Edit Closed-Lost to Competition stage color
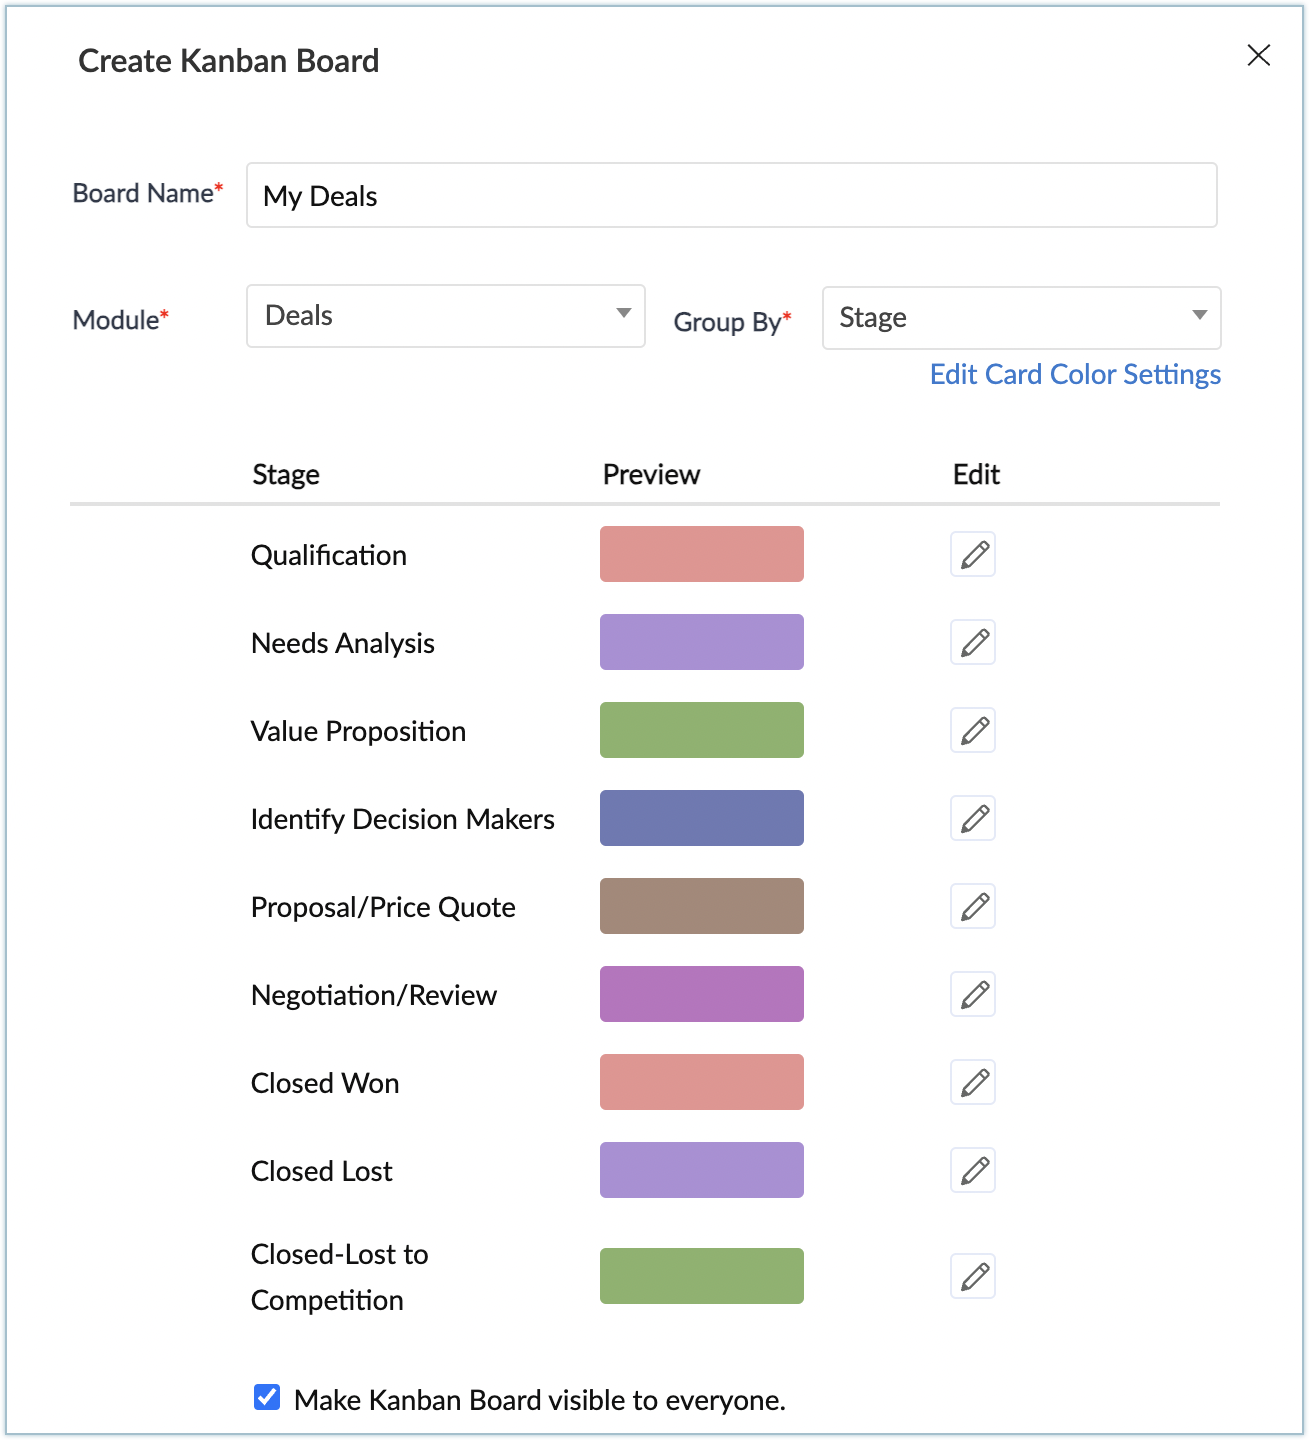The image size is (1309, 1440). pyautogui.click(x=973, y=1276)
